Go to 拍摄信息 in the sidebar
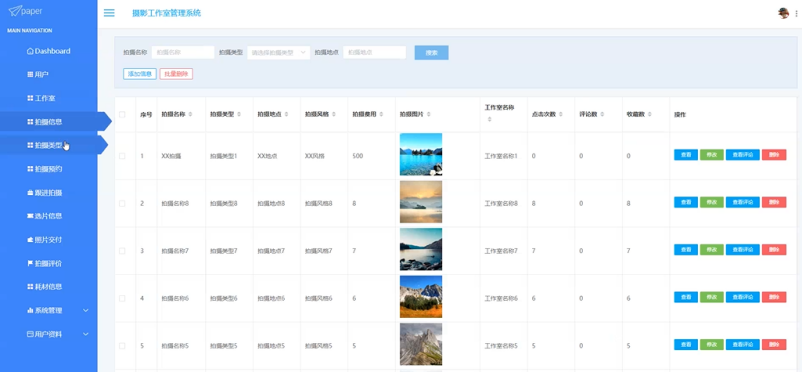 click(49, 121)
